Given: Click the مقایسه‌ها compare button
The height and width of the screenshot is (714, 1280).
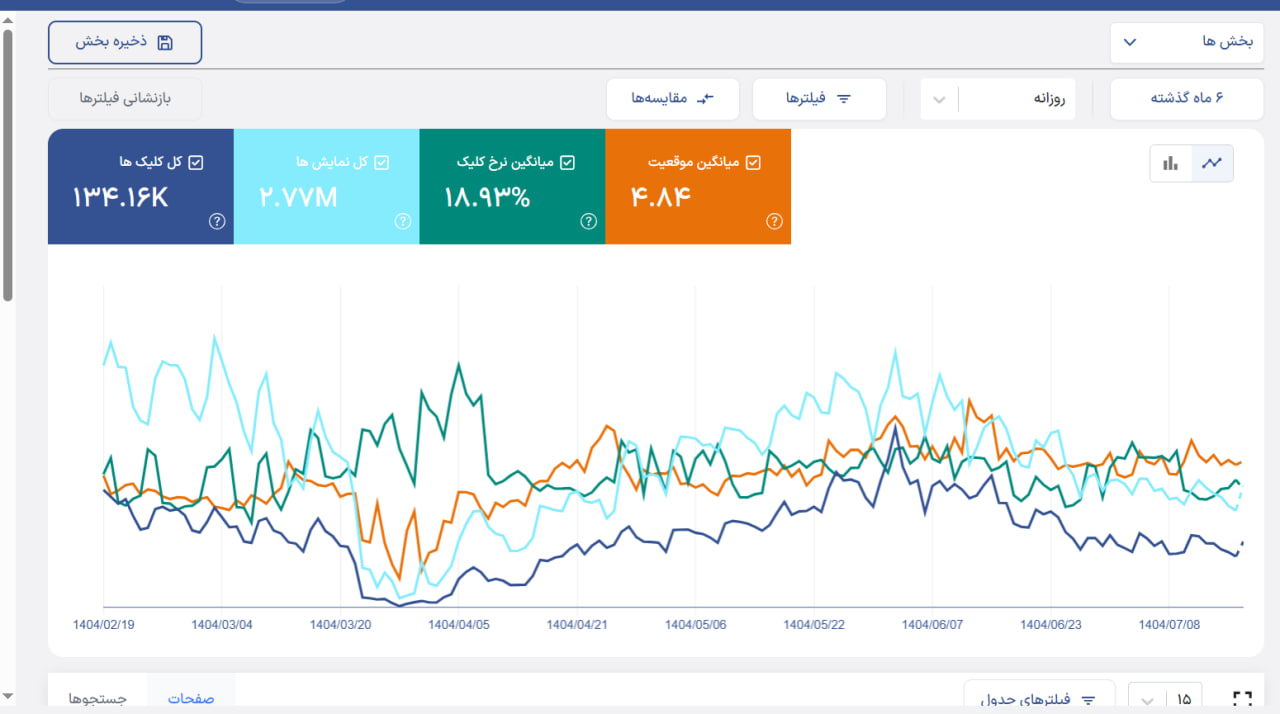Looking at the screenshot, I should coord(672,99).
